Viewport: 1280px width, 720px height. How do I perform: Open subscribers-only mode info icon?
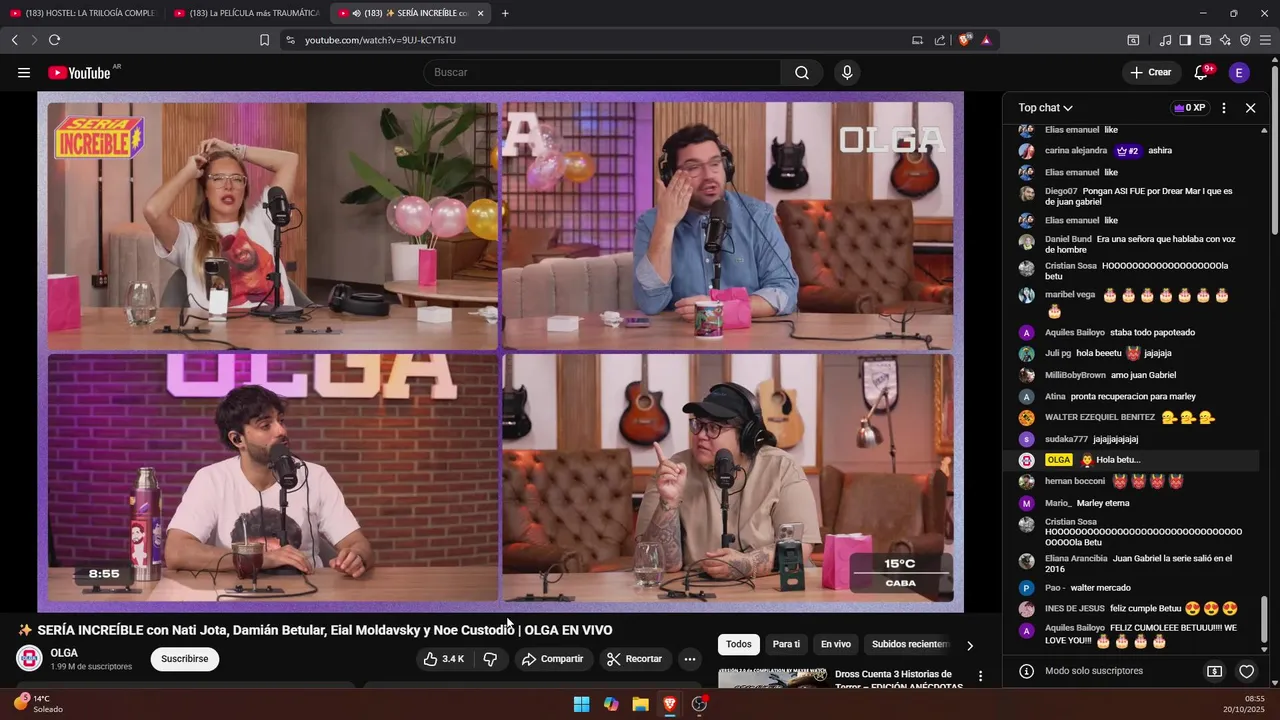[x=1025, y=671]
